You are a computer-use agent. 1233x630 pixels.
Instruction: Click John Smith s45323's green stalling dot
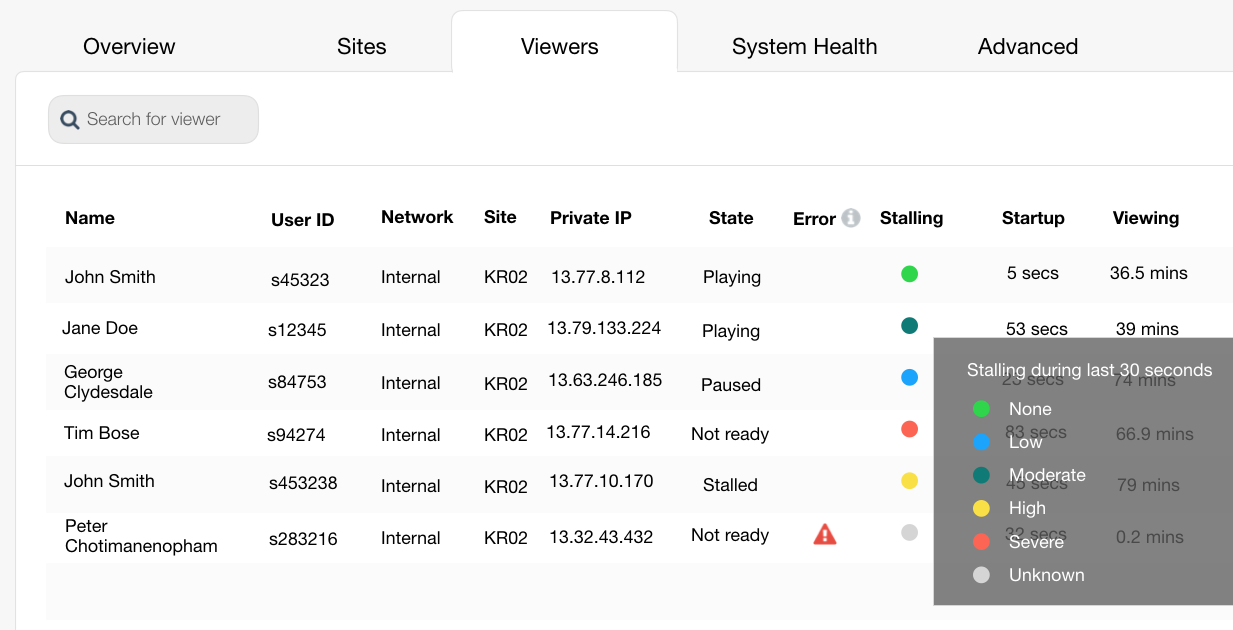tap(909, 273)
